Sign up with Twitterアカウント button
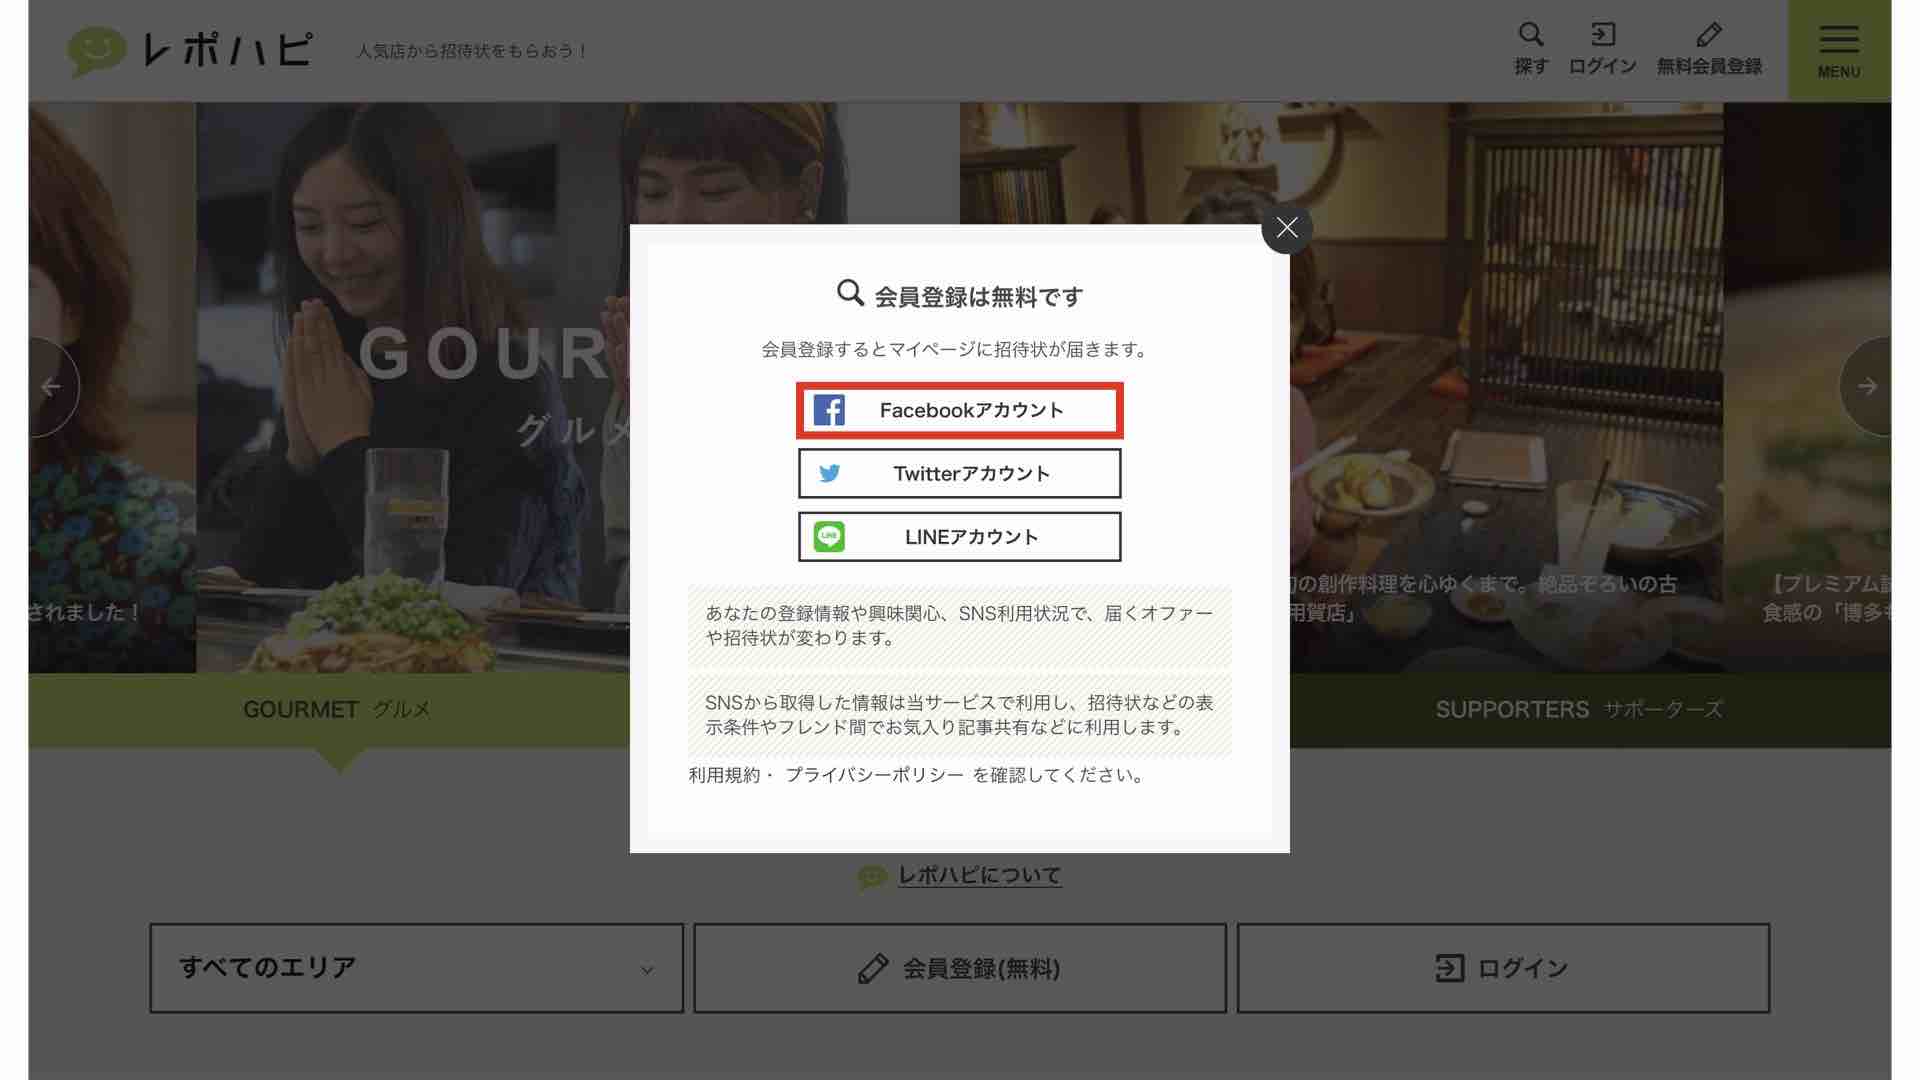This screenshot has height=1080, width=1920. point(960,473)
